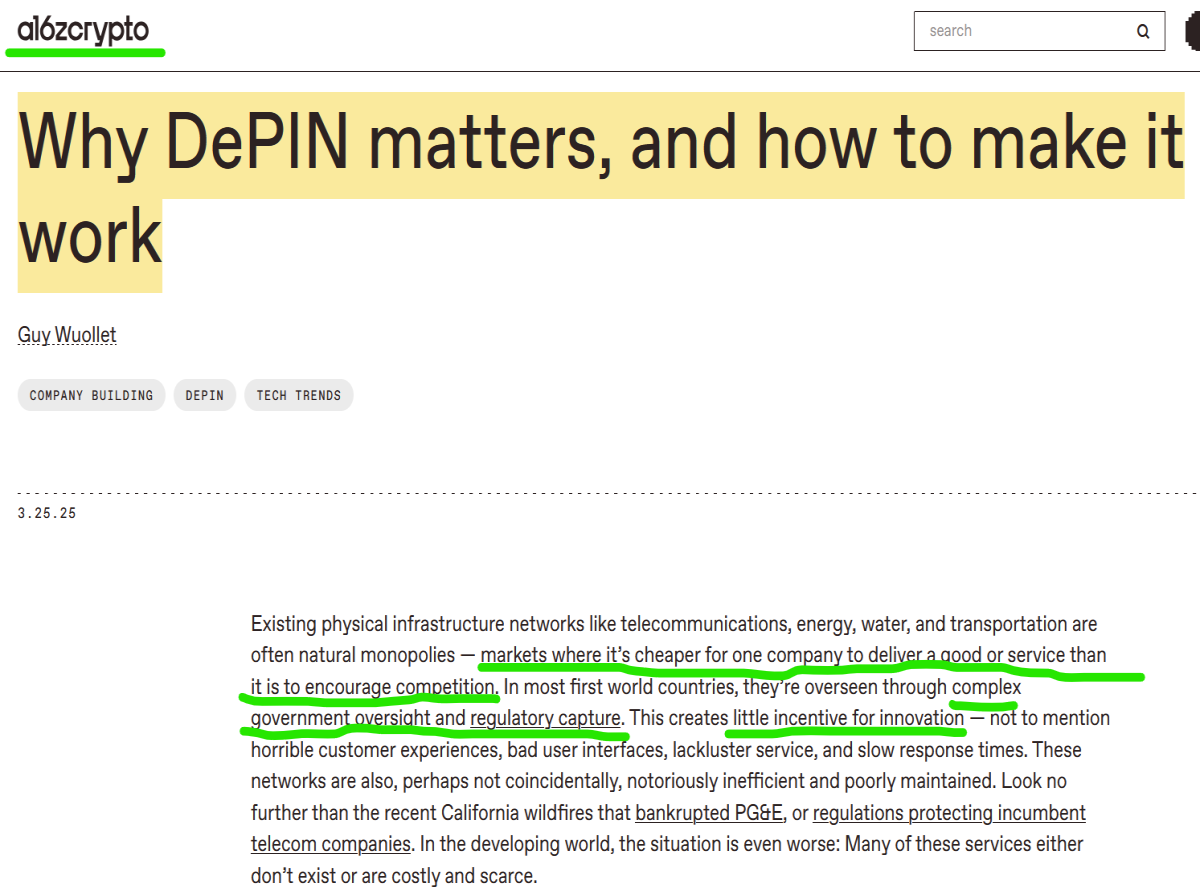Follow the 'regulatory capture' link
Image resolution: width=1200 pixels, height=895 pixels.
[x=545, y=718]
